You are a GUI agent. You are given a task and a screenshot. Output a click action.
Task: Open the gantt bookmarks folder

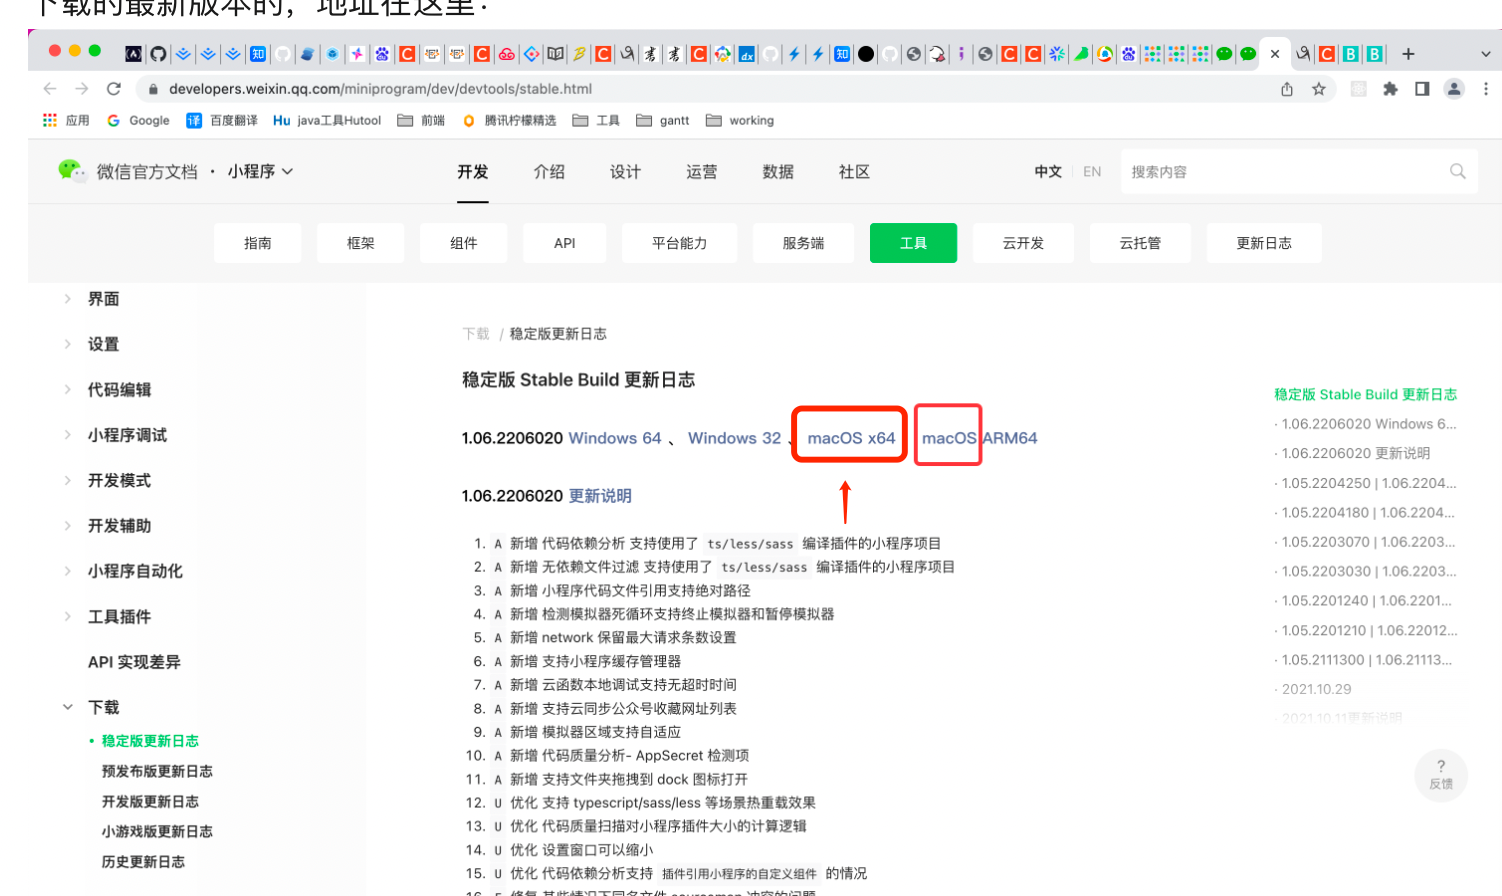click(663, 120)
